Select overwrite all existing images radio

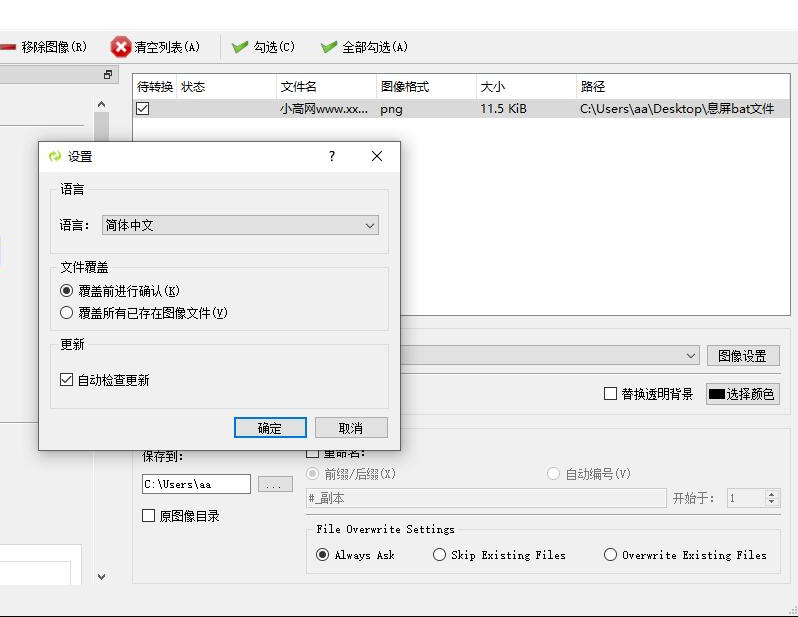(67, 313)
